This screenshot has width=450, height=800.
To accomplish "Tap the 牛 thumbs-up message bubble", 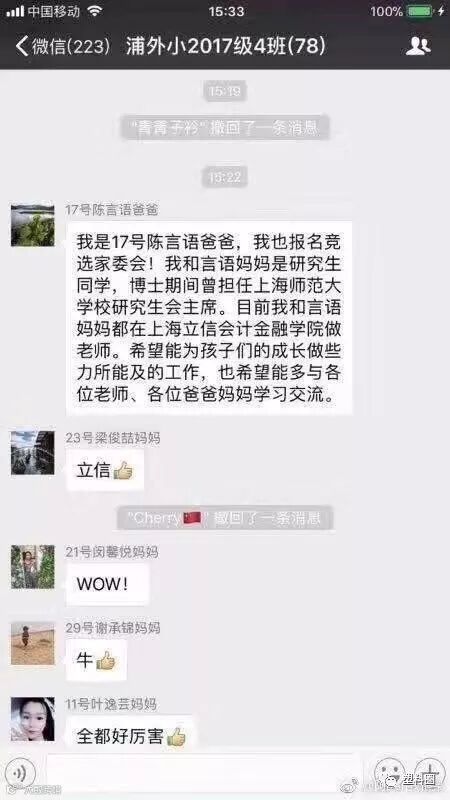I will [x=96, y=660].
